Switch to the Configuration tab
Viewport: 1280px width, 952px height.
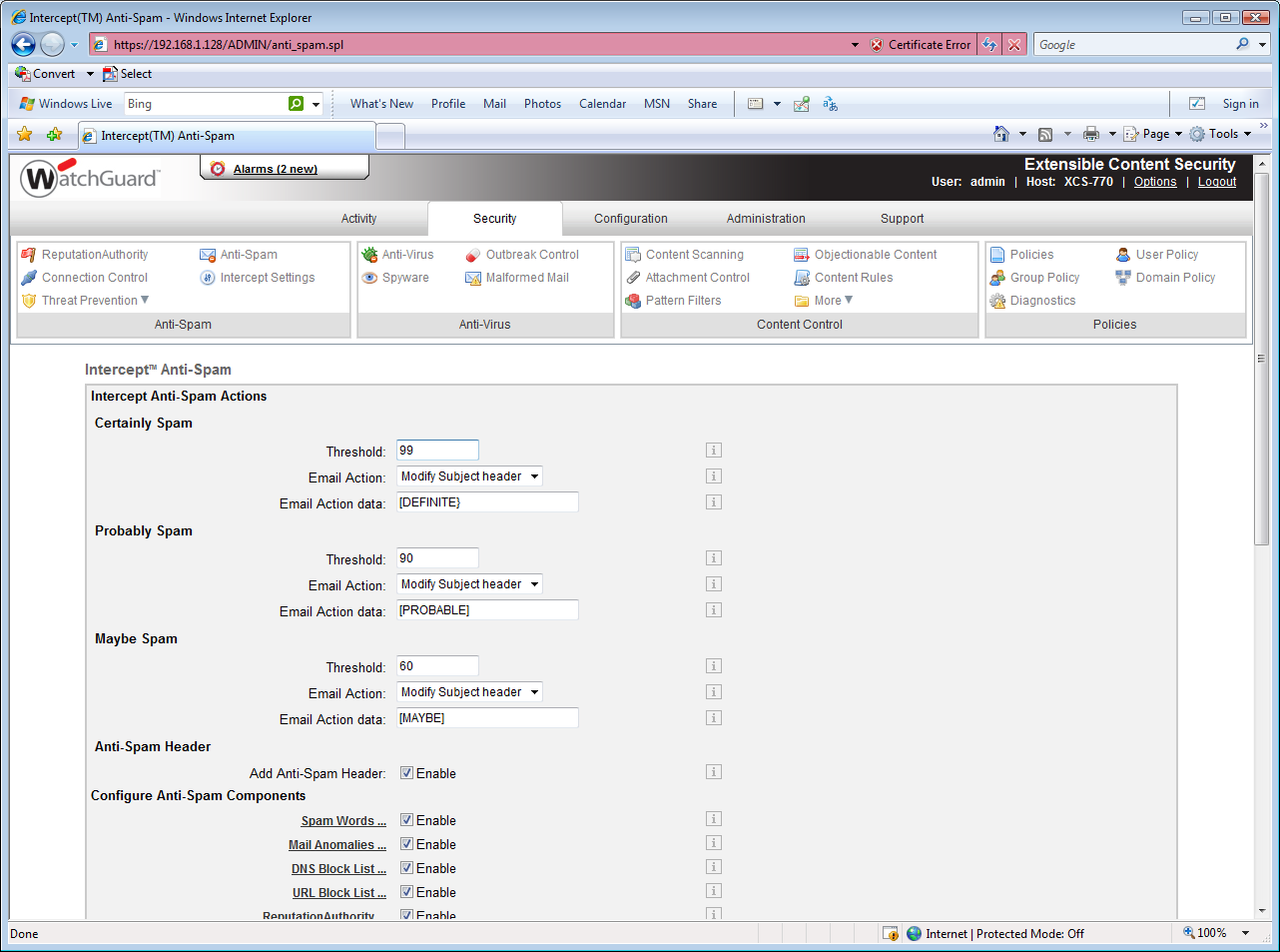click(631, 219)
